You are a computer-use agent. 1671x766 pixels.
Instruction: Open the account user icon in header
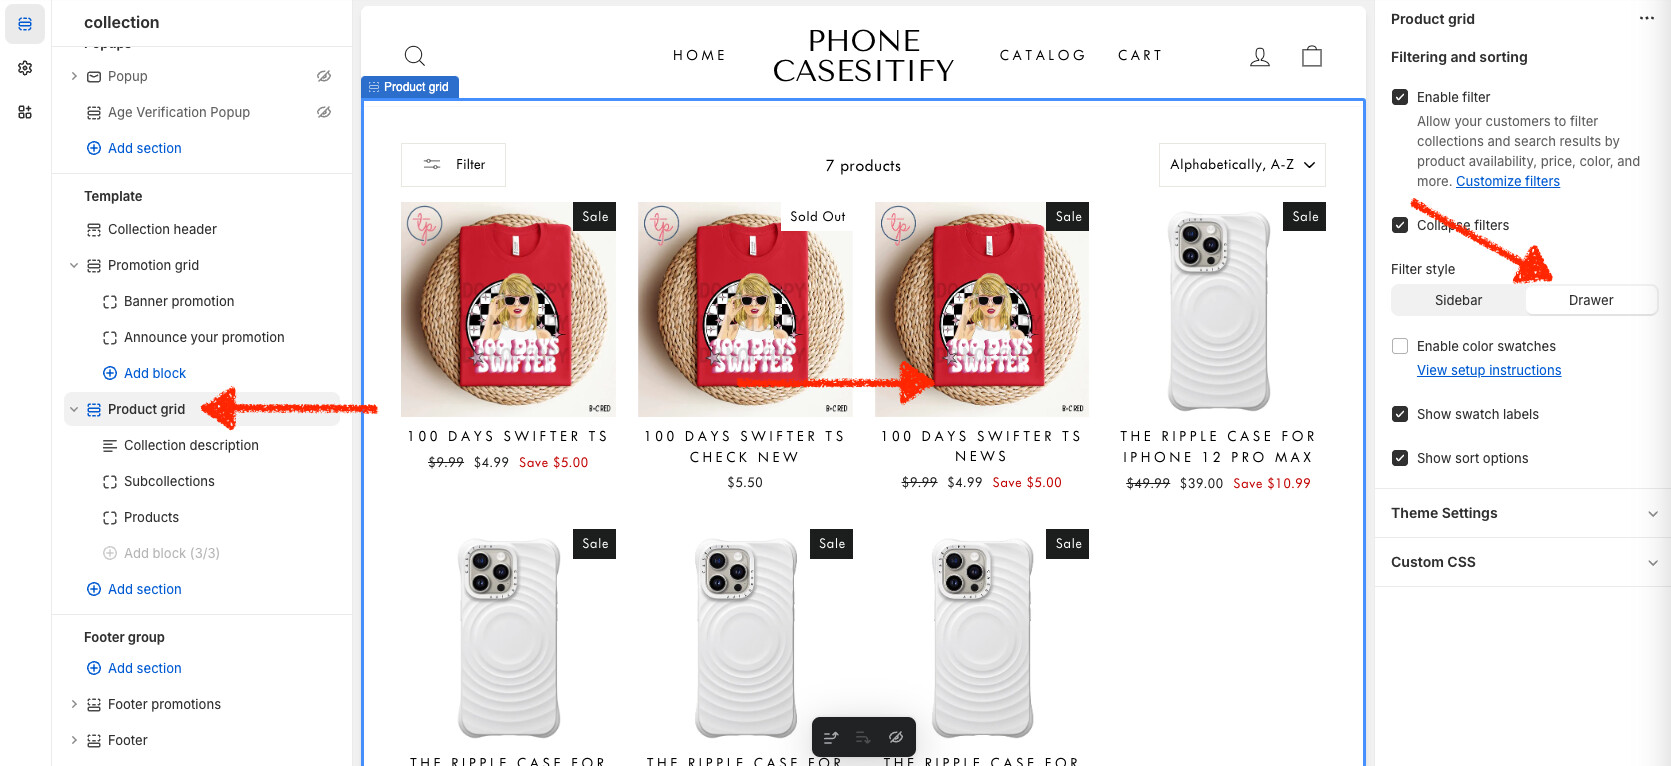point(1260,57)
